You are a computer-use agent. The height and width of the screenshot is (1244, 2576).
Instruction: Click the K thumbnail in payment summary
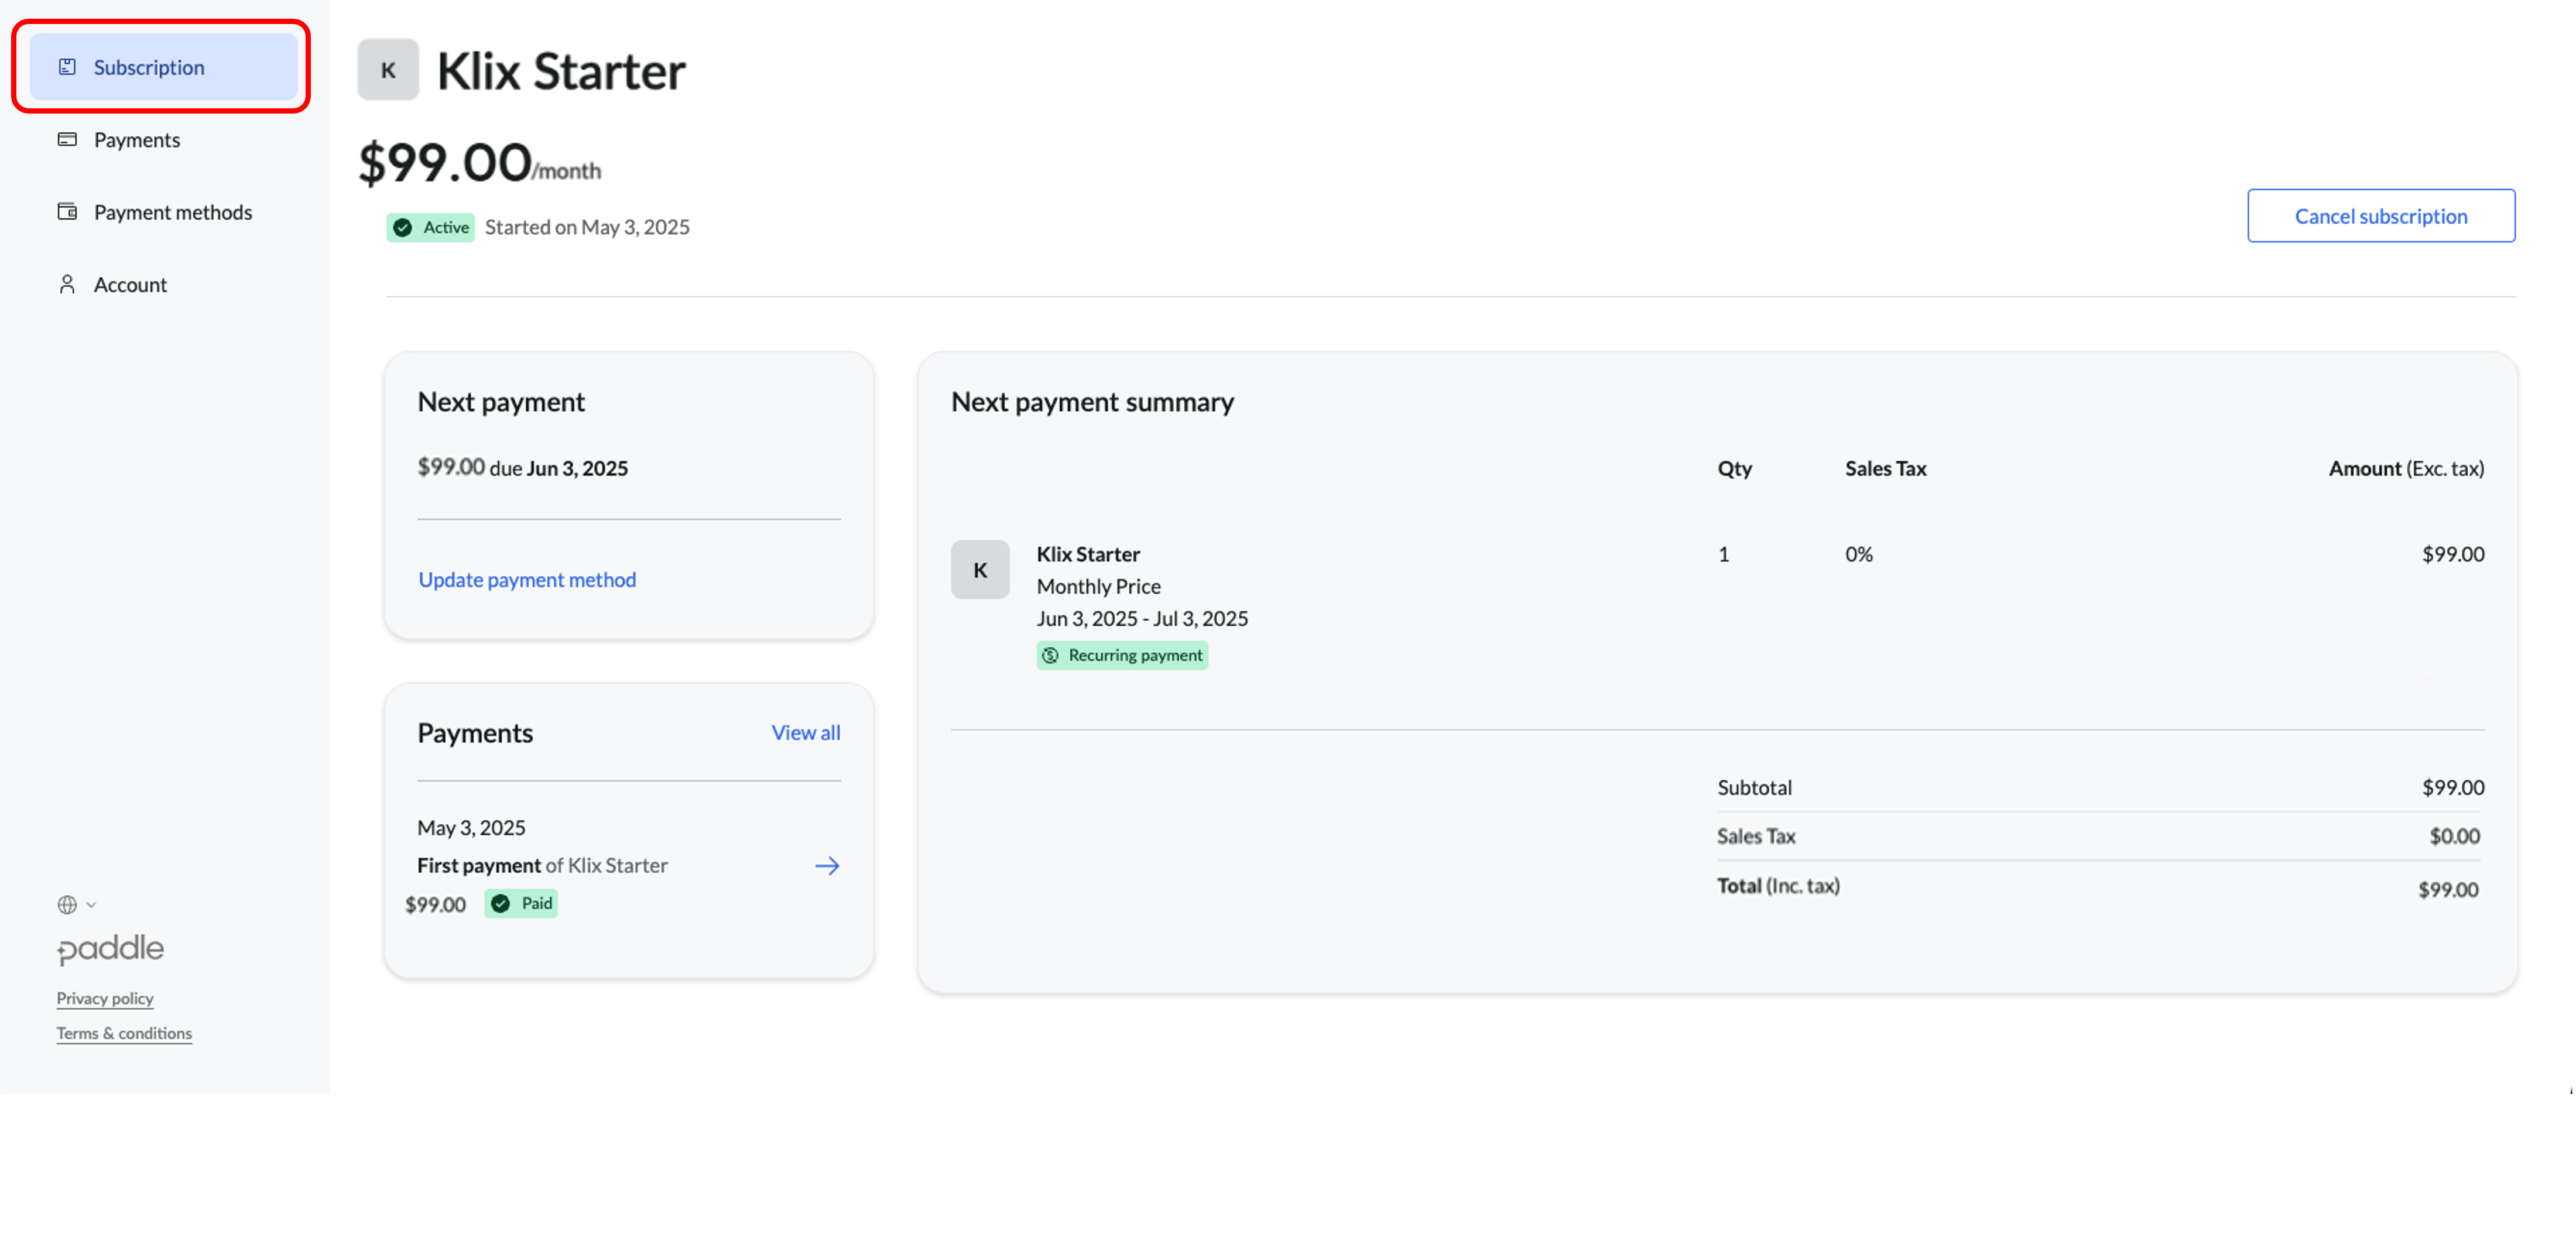(x=980, y=570)
